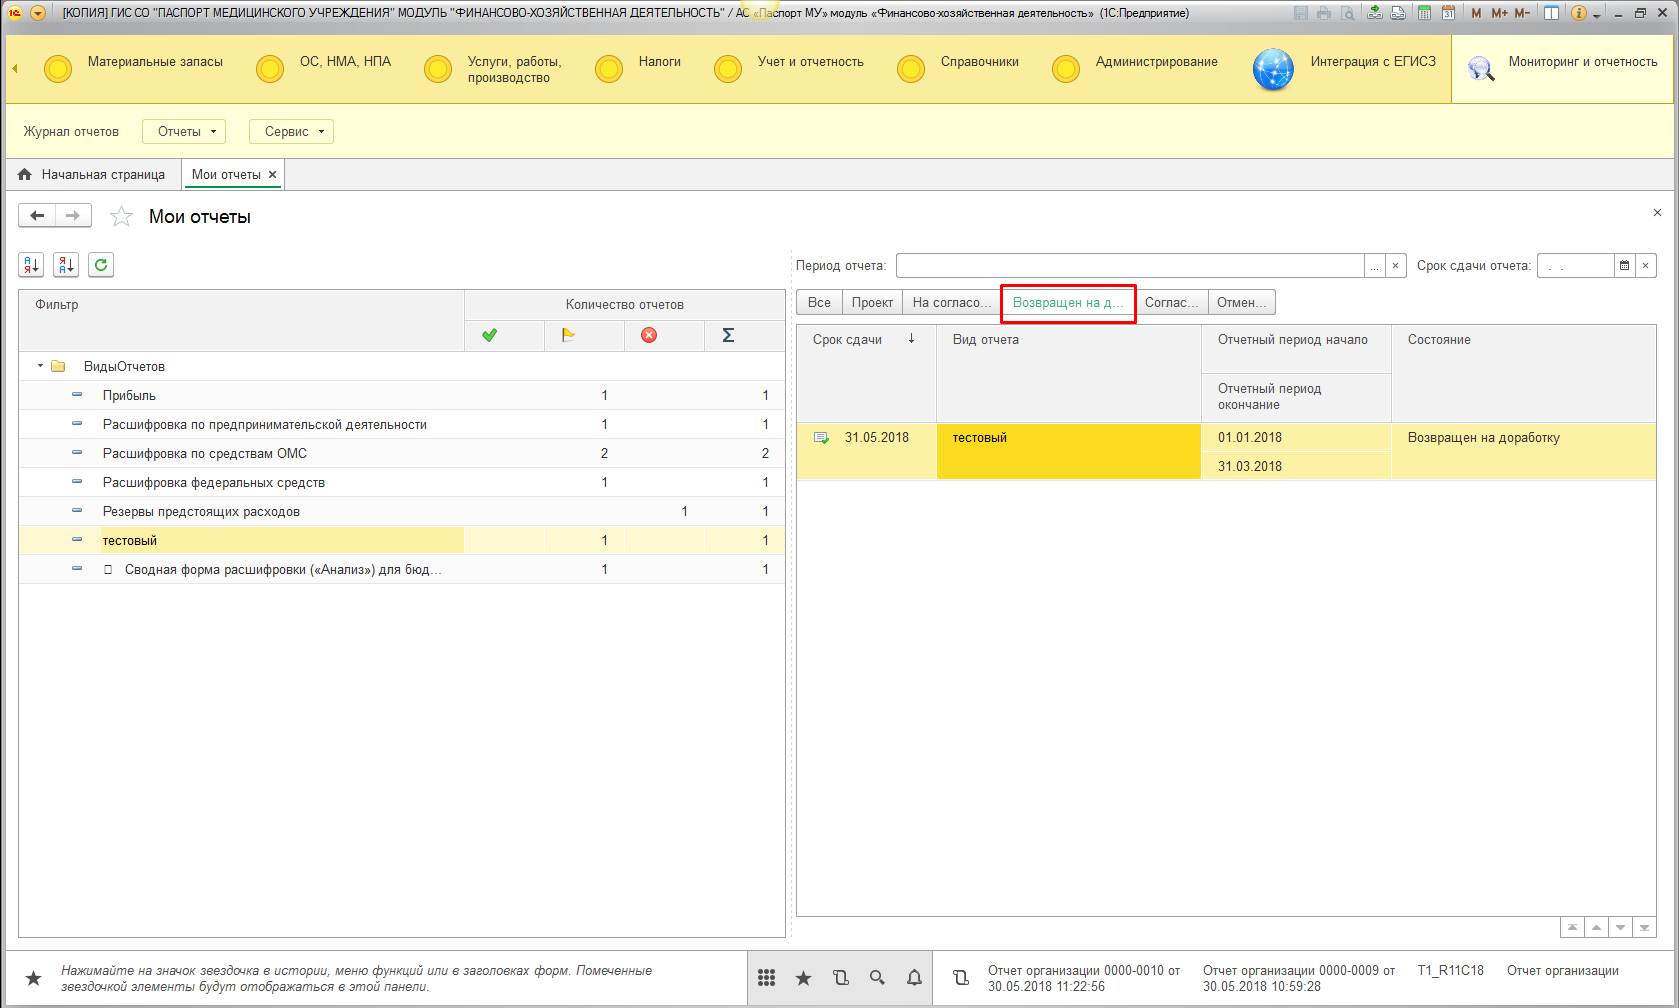Screen dimensions: 1679x1008
Task: Open Журнал отчетов link
Action: [71, 132]
